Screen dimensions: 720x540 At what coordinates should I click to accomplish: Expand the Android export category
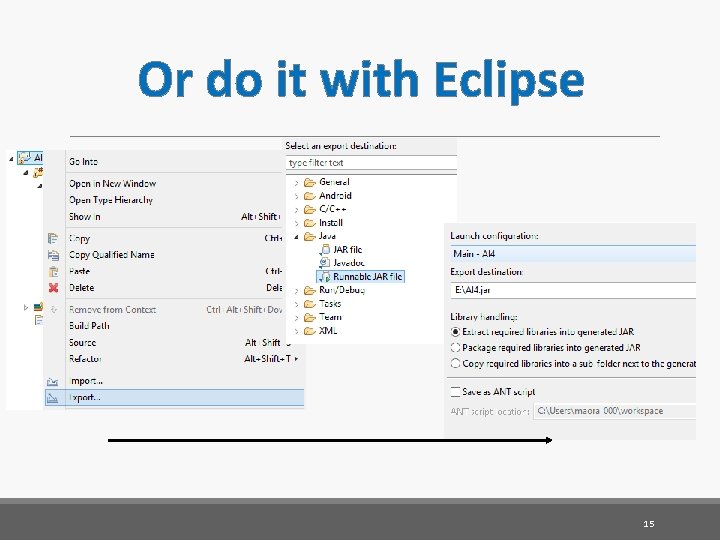297,197
